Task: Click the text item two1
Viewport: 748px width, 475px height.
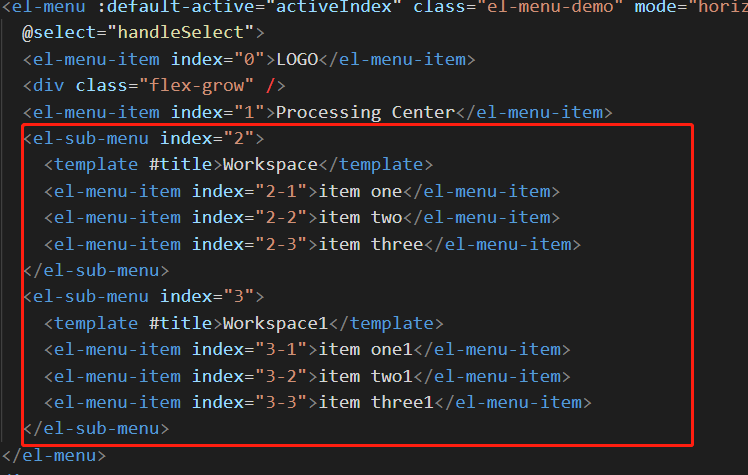Action: coord(365,376)
